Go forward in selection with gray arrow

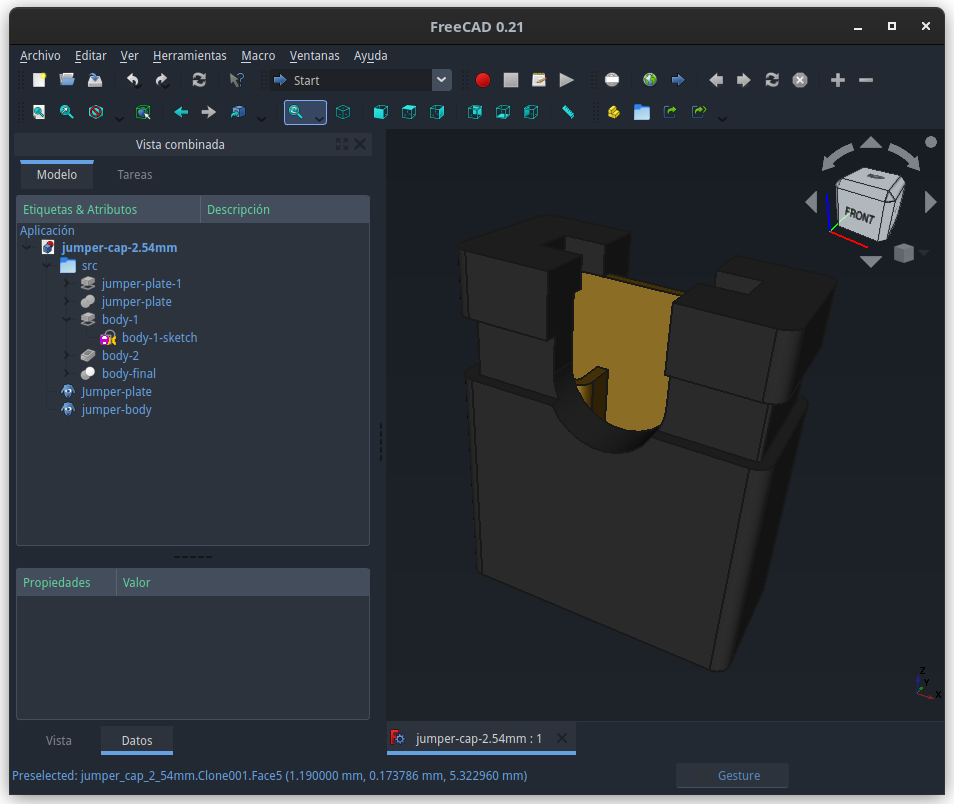pyautogui.click(x=209, y=112)
